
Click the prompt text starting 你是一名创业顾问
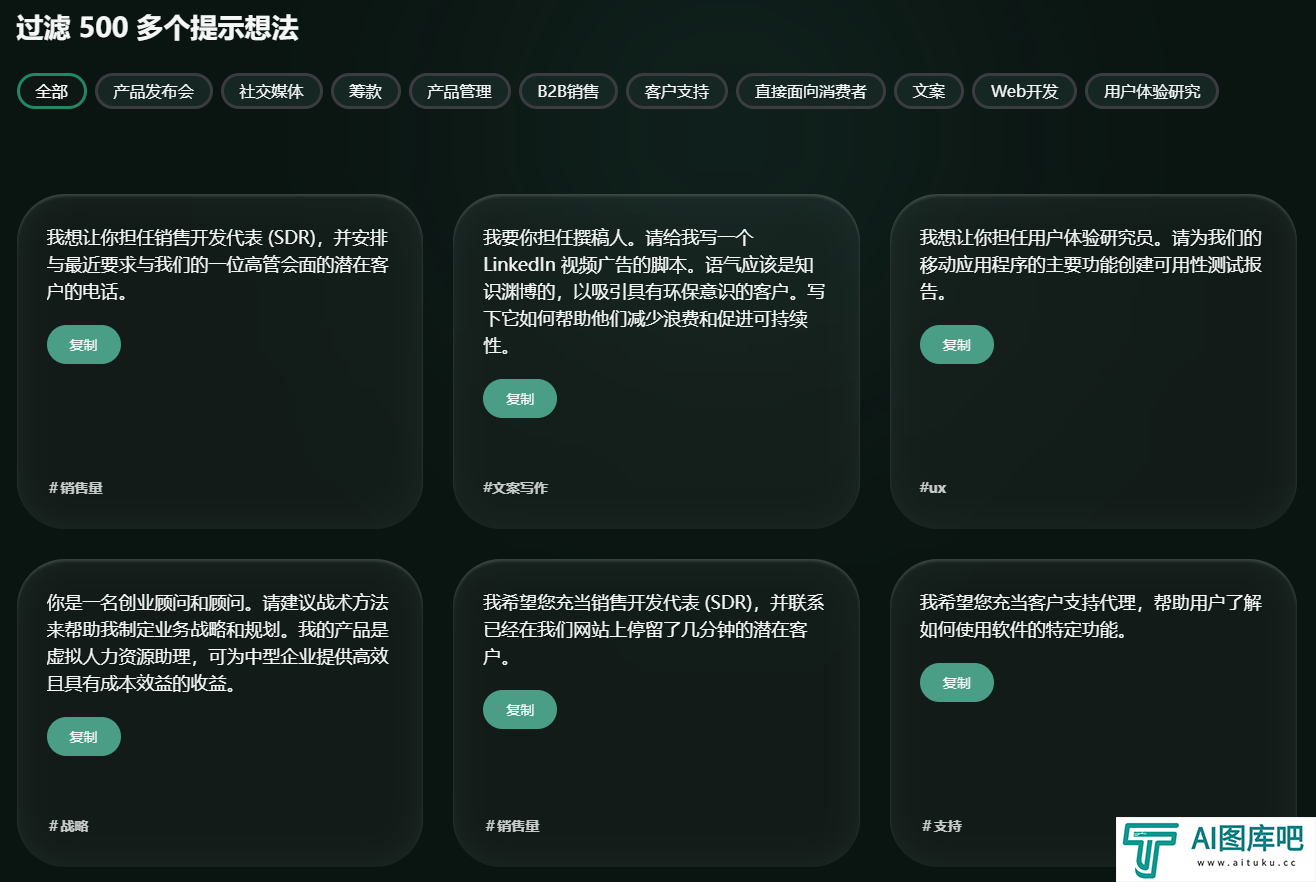pos(218,644)
